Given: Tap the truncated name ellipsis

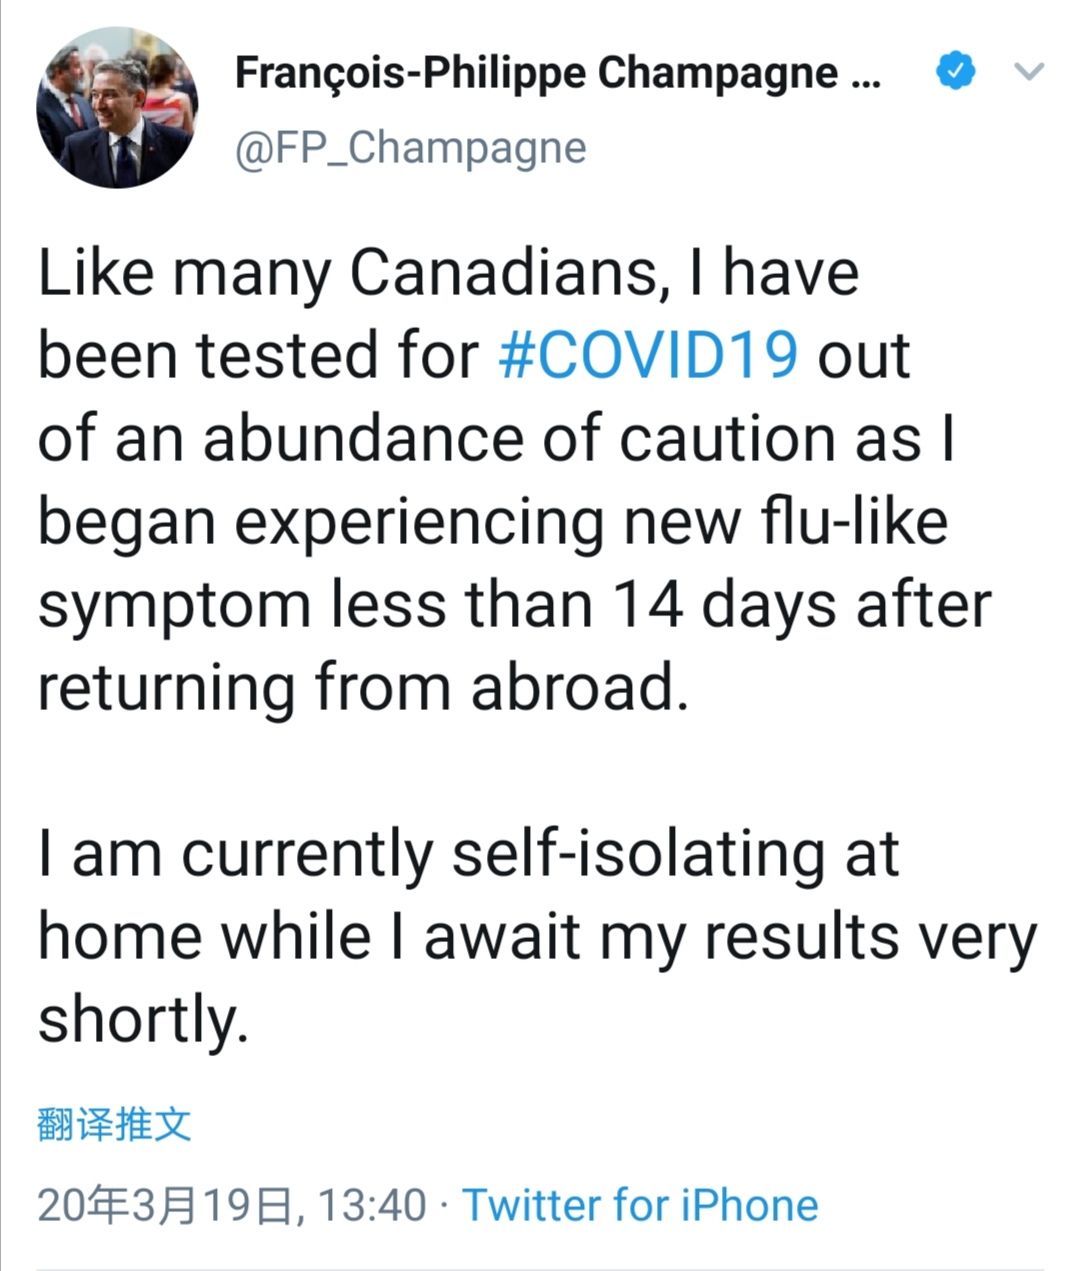Looking at the screenshot, I should 865,74.
